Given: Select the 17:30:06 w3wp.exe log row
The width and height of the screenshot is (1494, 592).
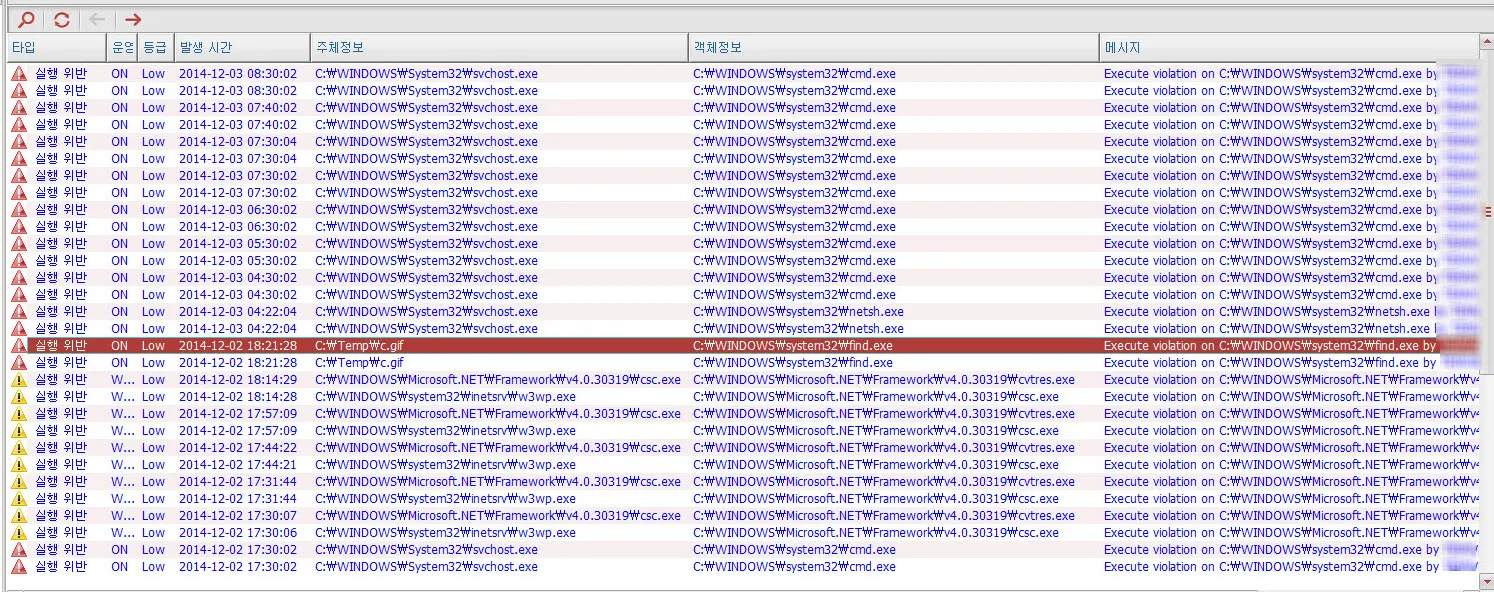Looking at the screenshot, I should click(x=445, y=533).
